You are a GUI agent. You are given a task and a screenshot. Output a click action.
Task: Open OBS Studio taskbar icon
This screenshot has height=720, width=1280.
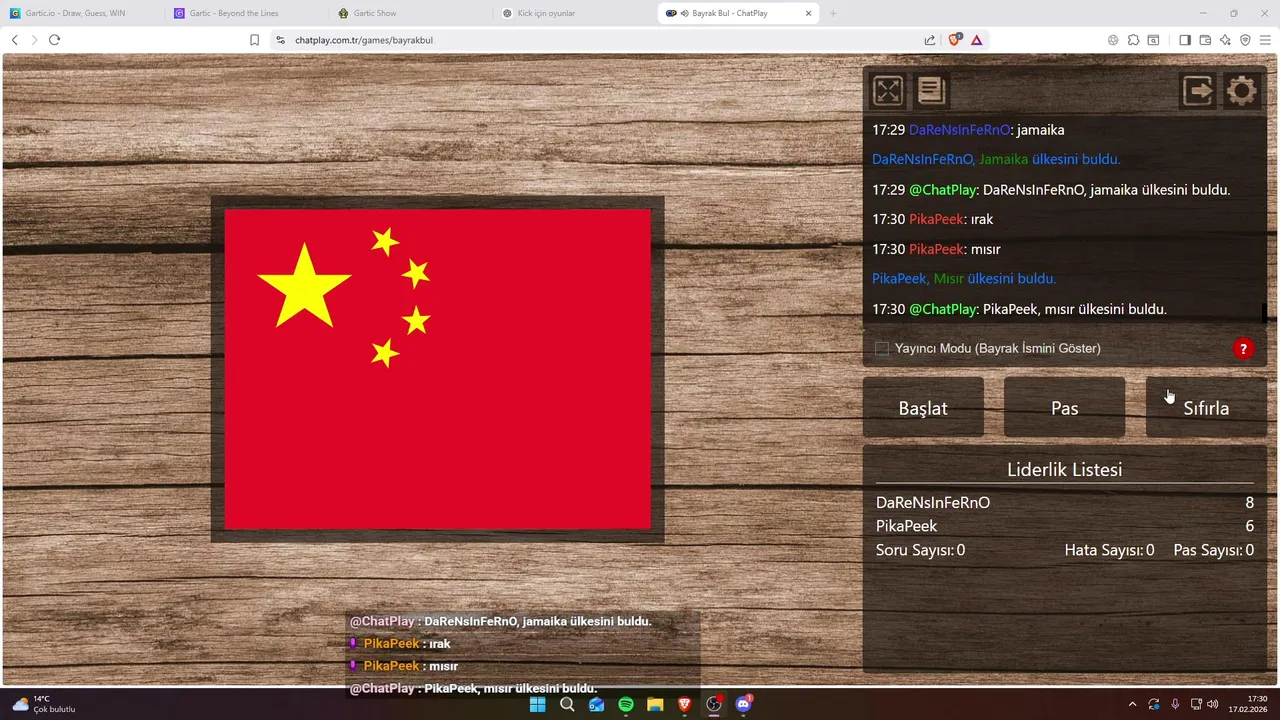tap(714, 704)
